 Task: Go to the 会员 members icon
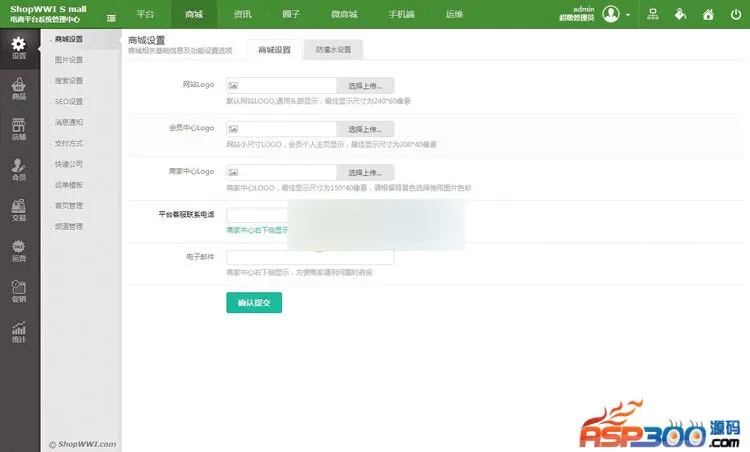pos(19,171)
